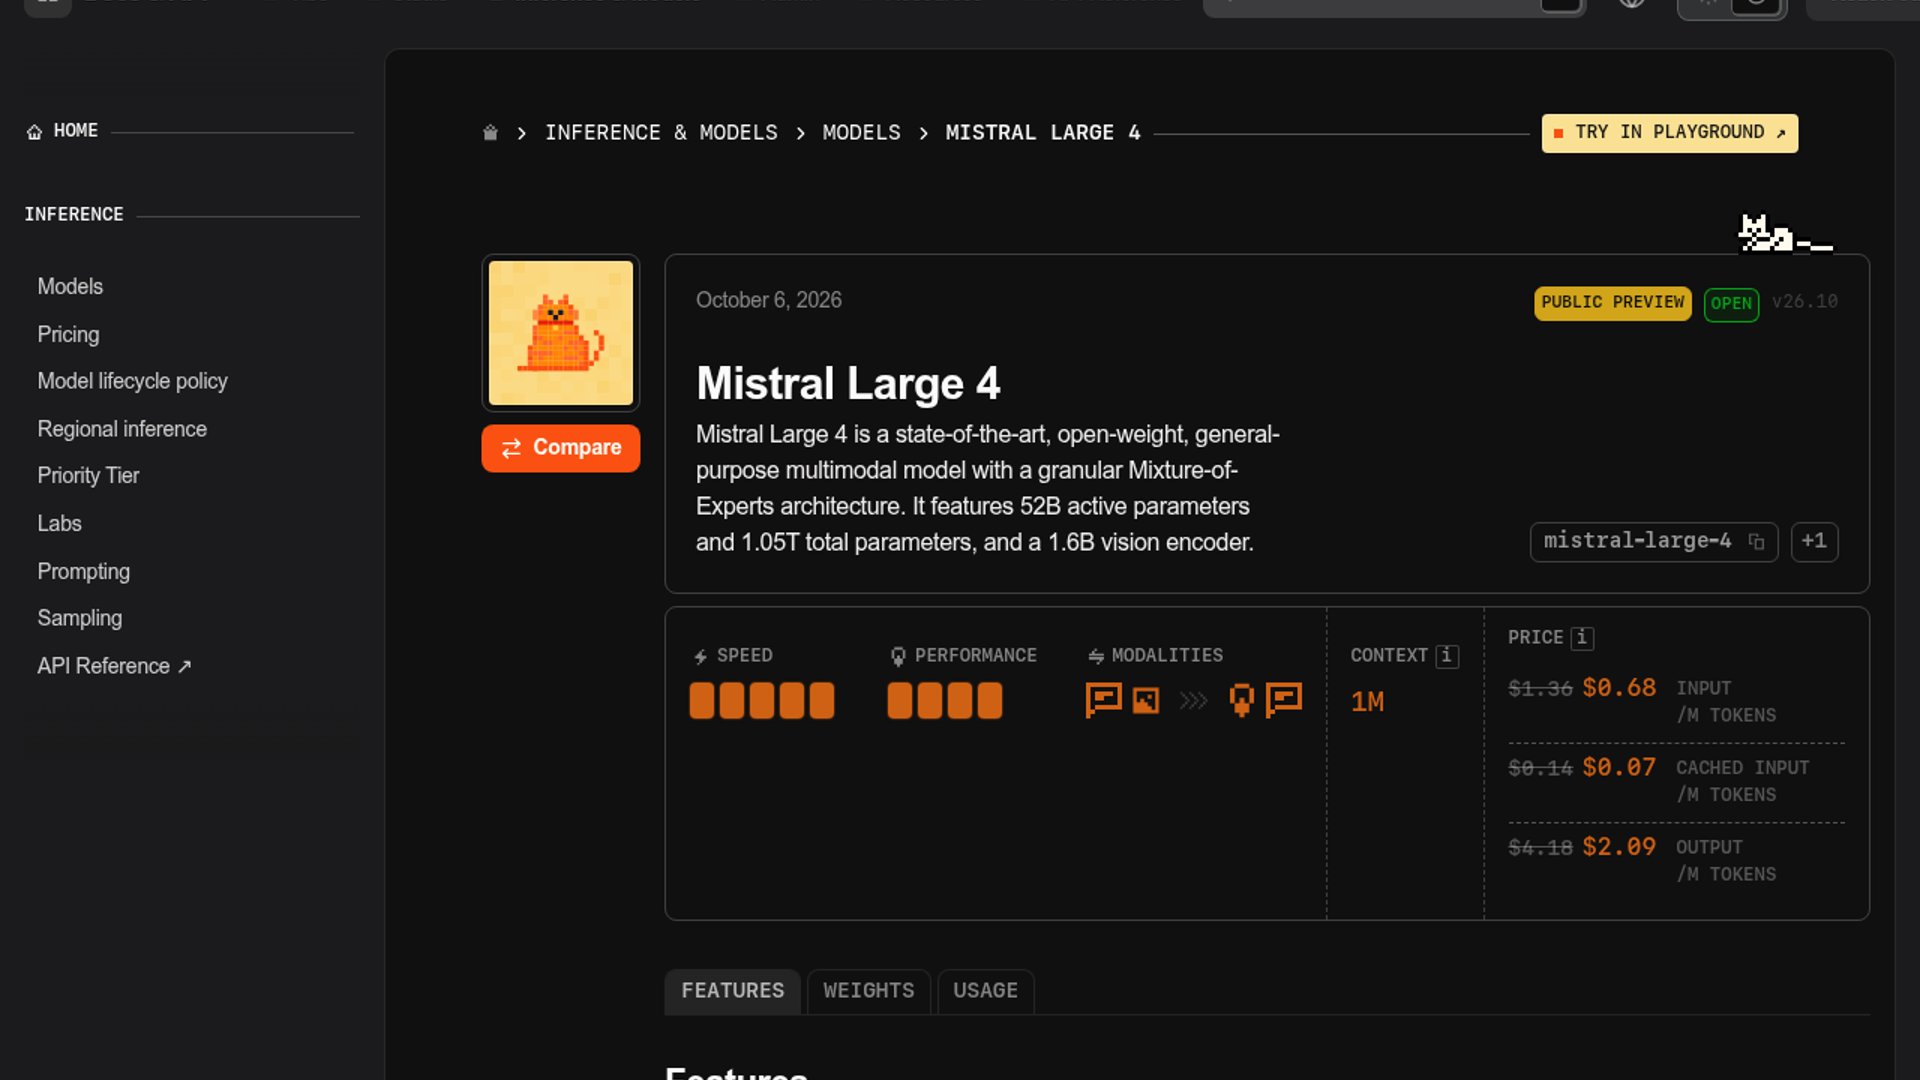Click the Open badge
Screen dimensions: 1920x1080
(1731, 304)
